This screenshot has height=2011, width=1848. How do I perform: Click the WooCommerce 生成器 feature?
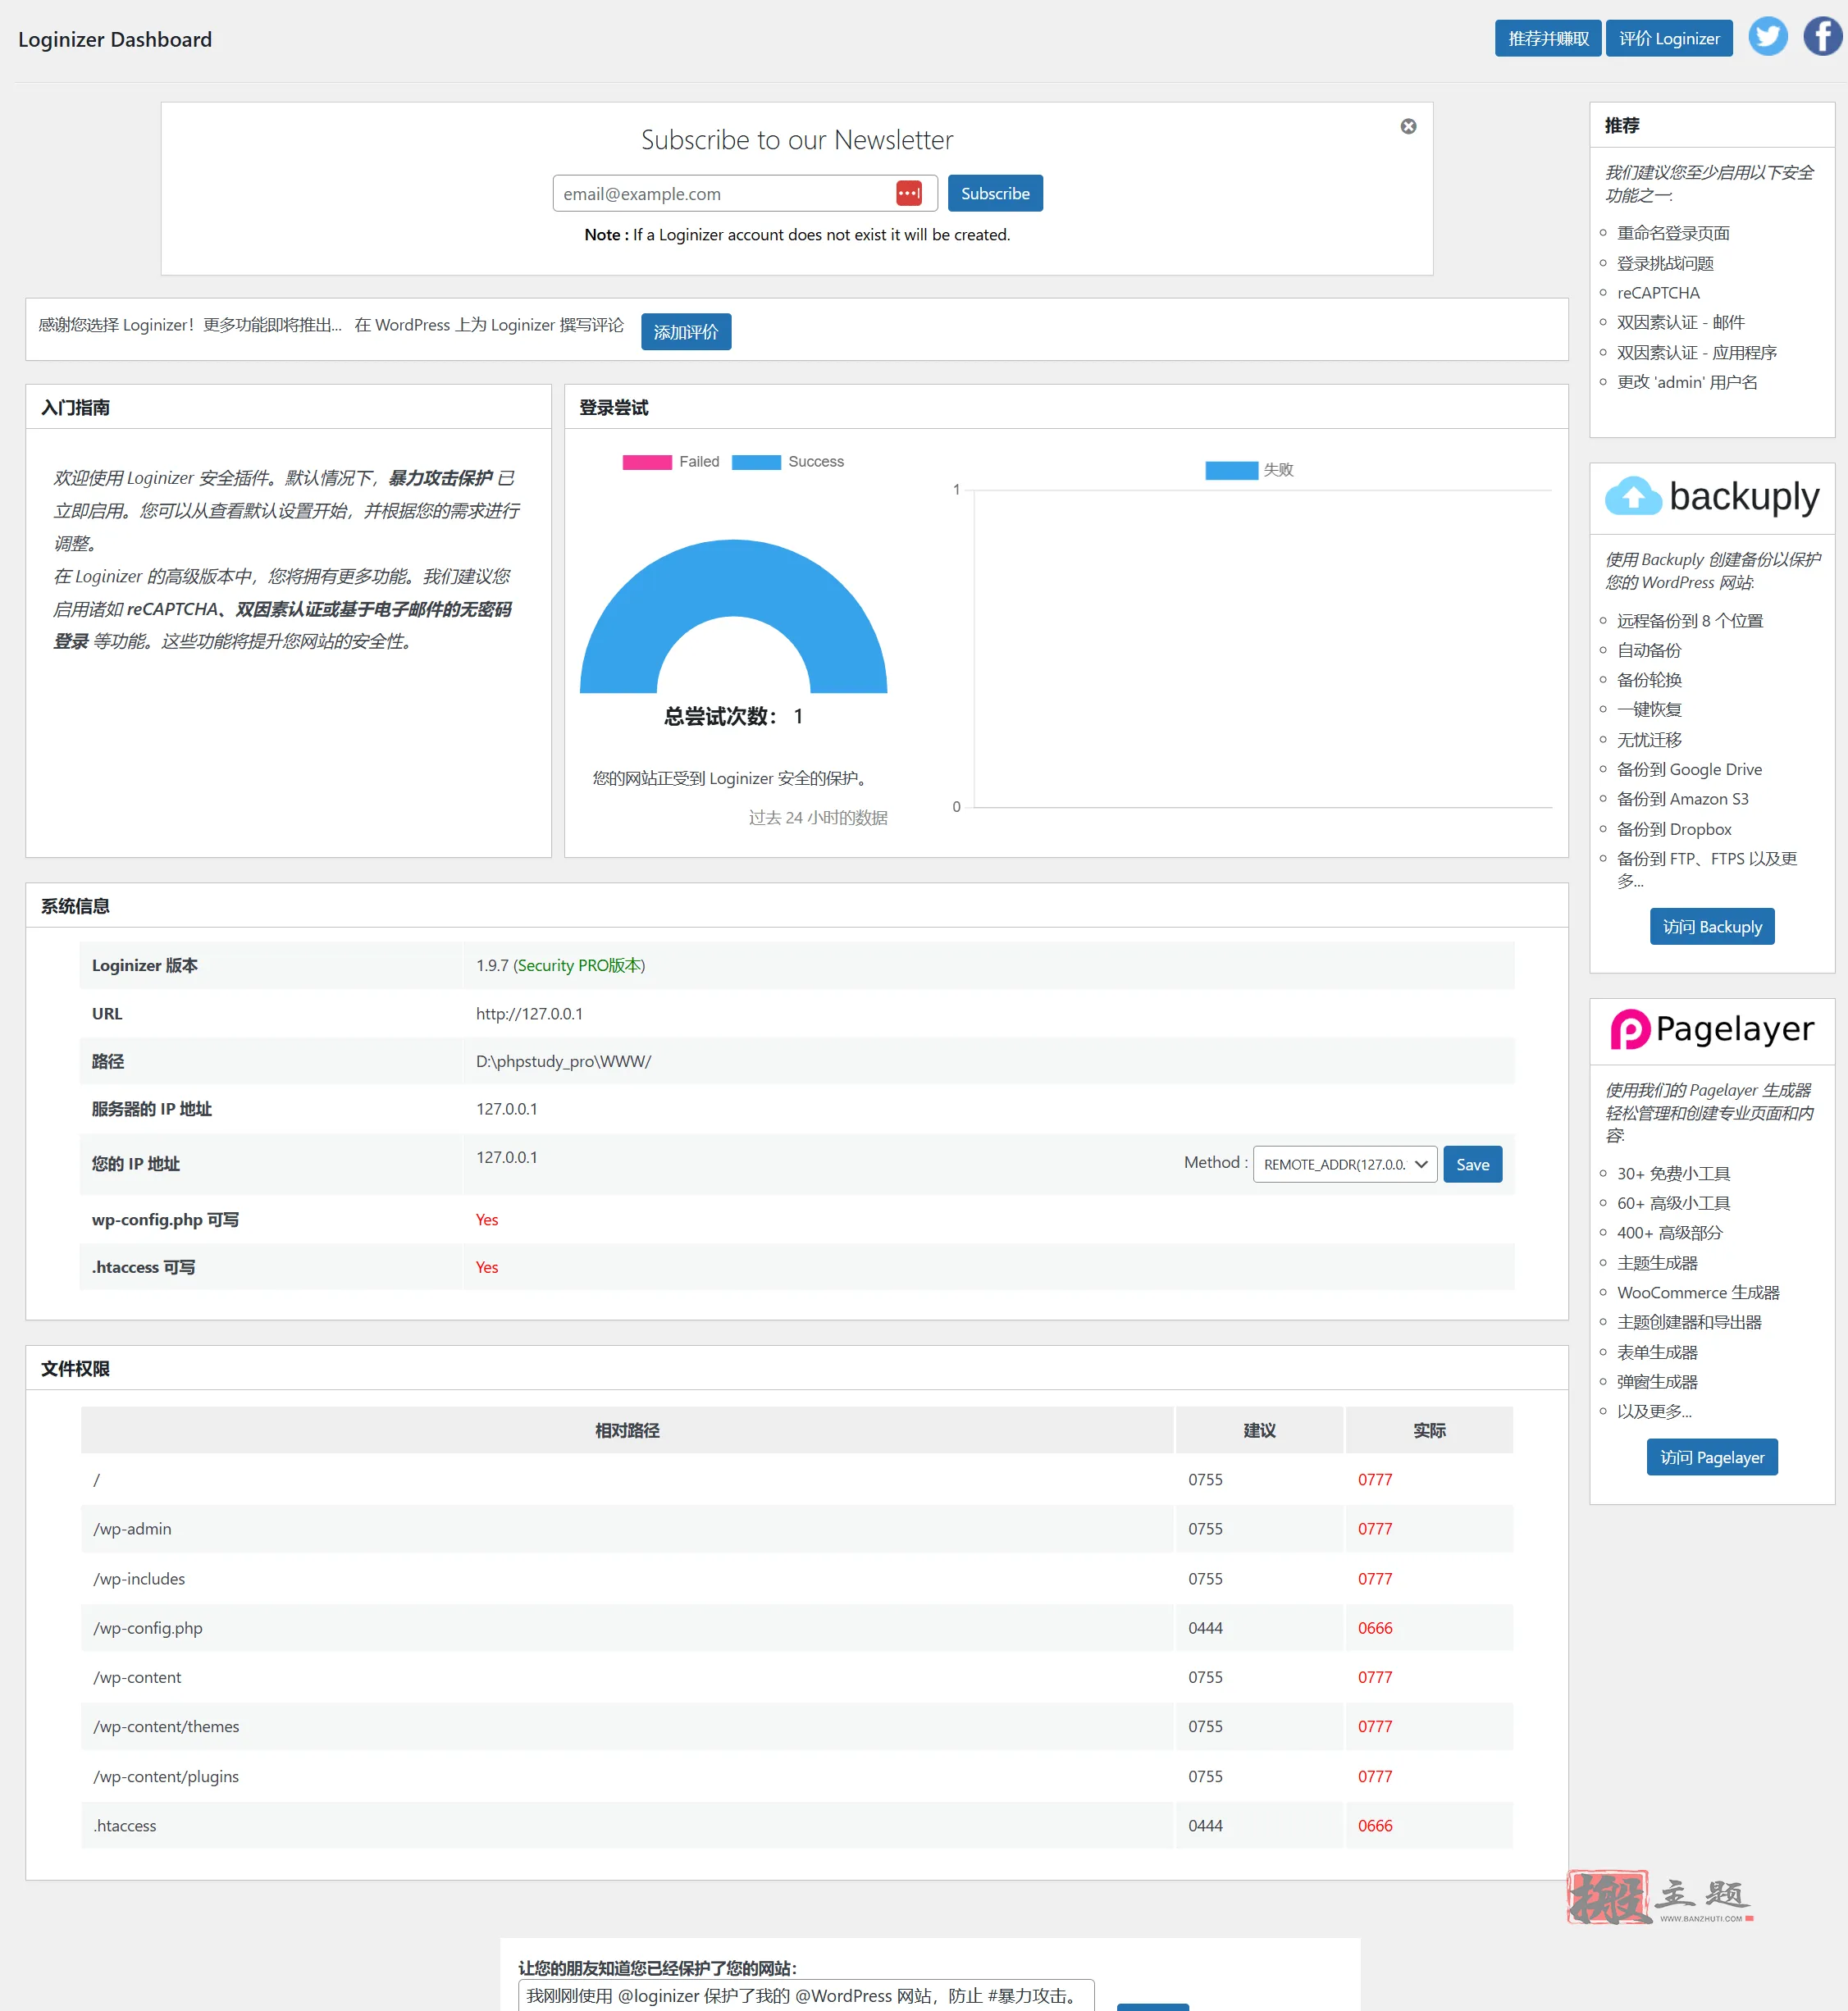(x=1698, y=1292)
